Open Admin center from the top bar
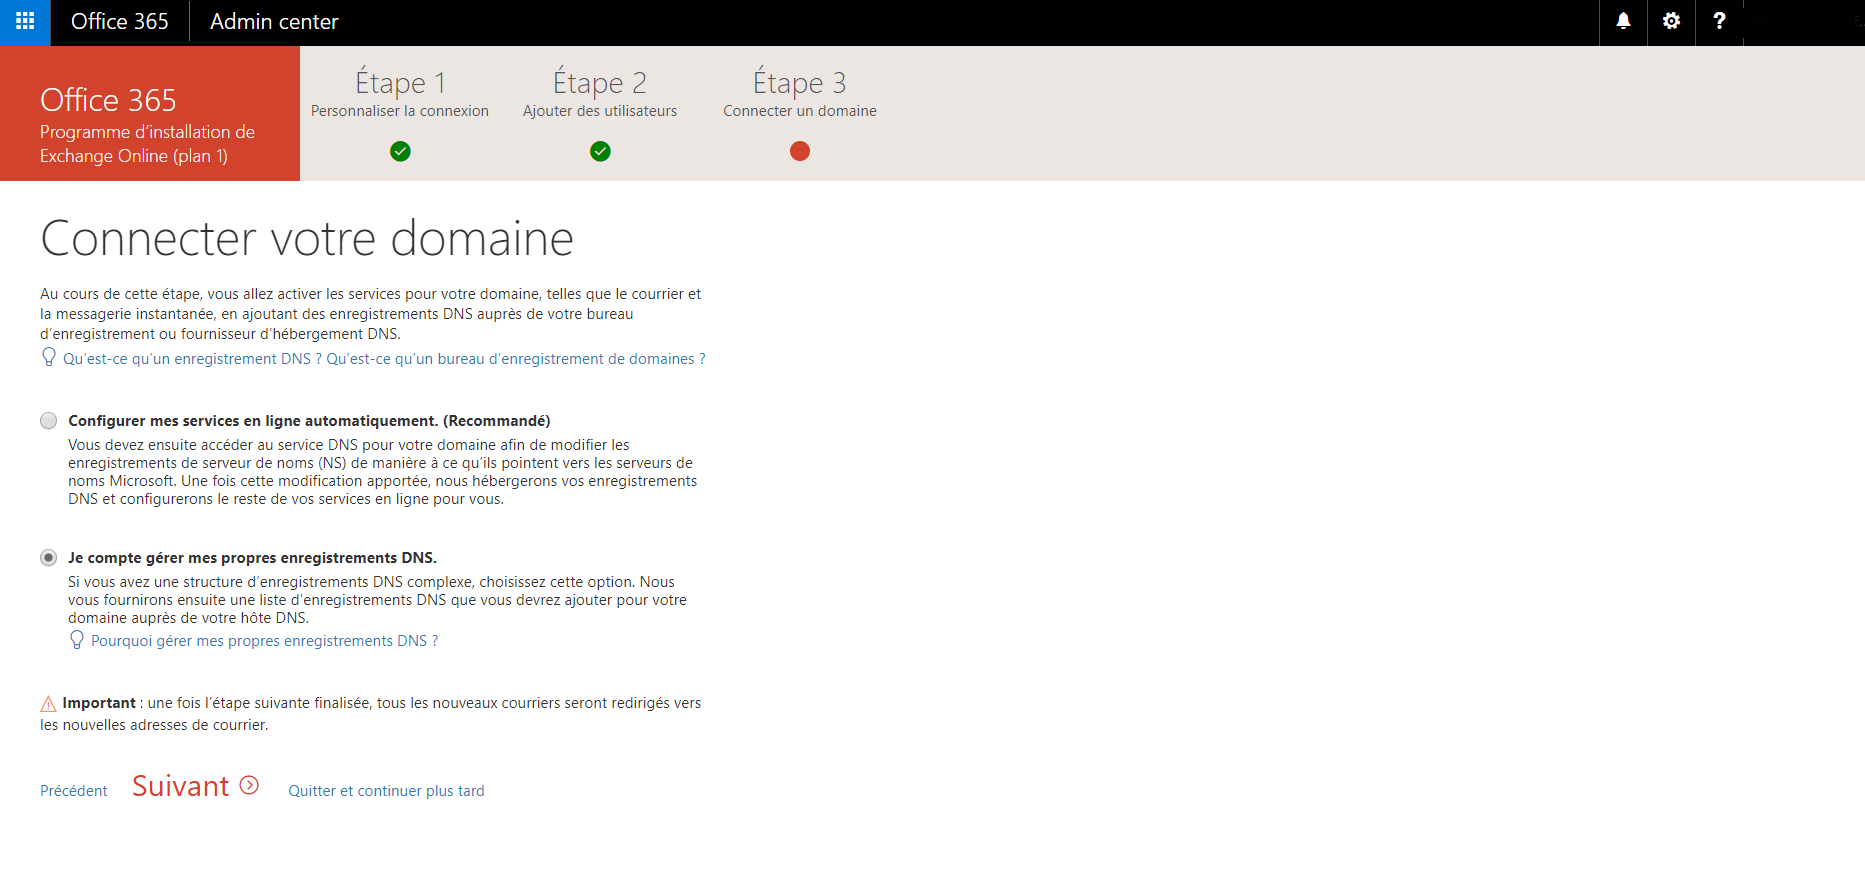The width and height of the screenshot is (1865, 881). (274, 21)
